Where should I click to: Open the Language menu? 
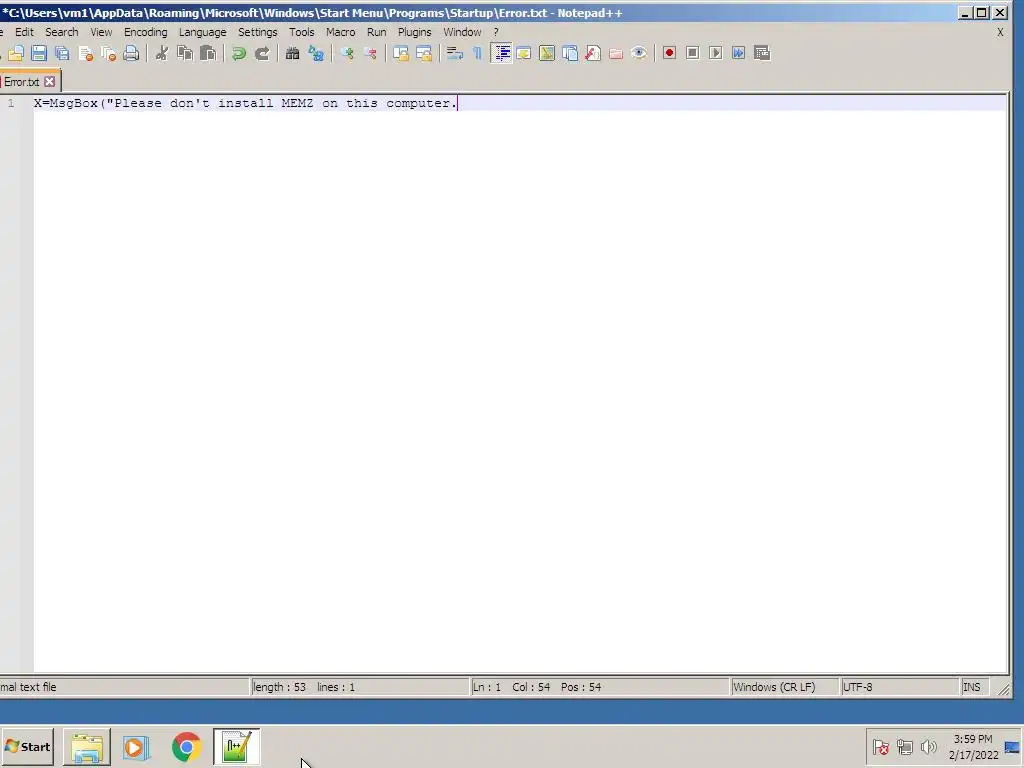pos(202,32)
